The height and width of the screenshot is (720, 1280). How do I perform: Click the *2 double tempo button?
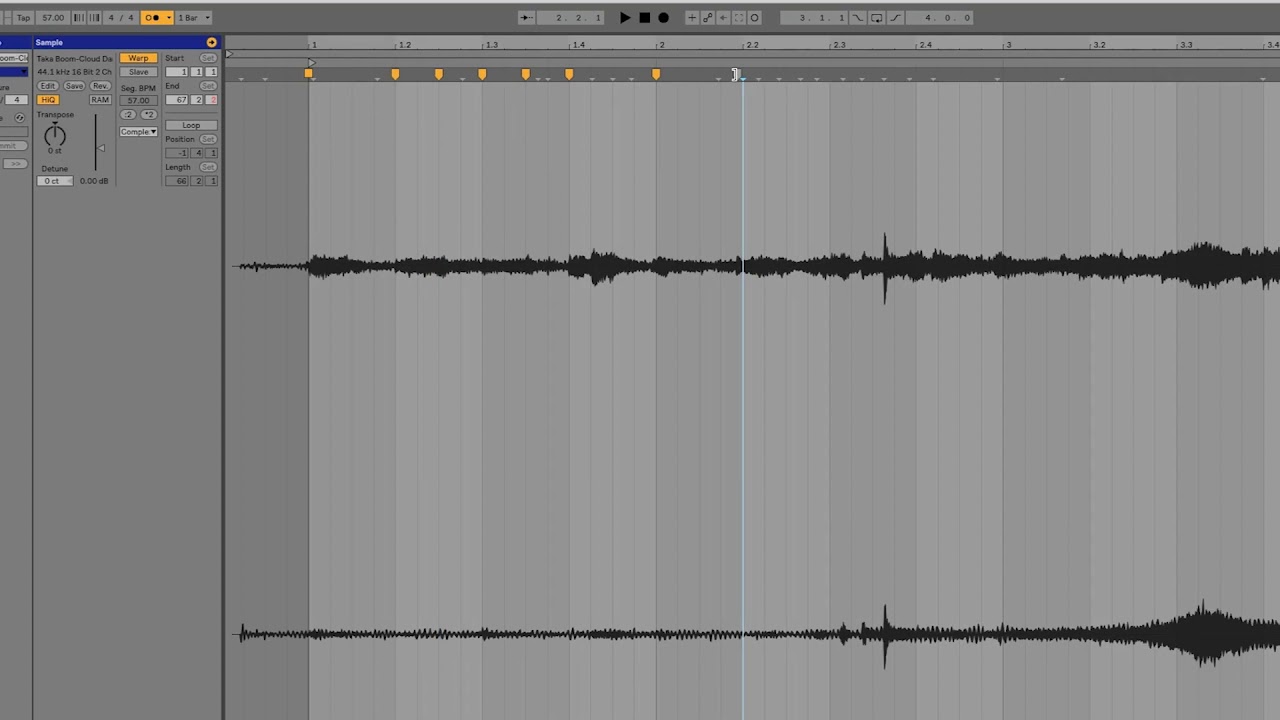[148, 115]
